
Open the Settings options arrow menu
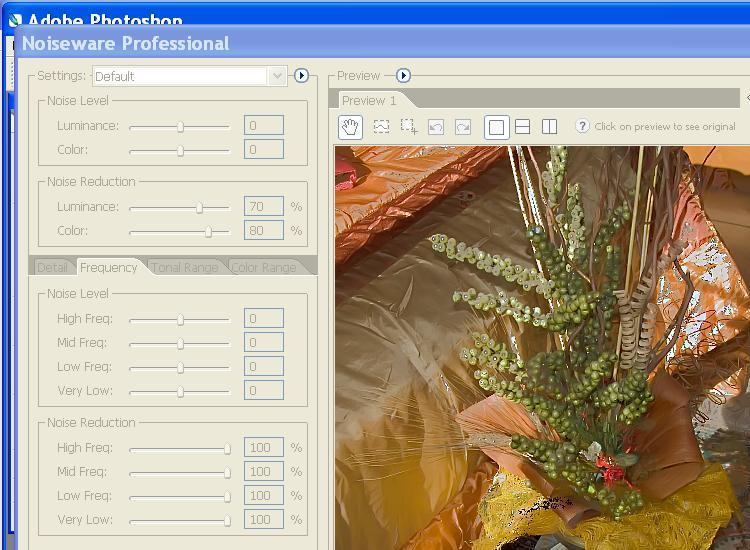pos(301,76)
